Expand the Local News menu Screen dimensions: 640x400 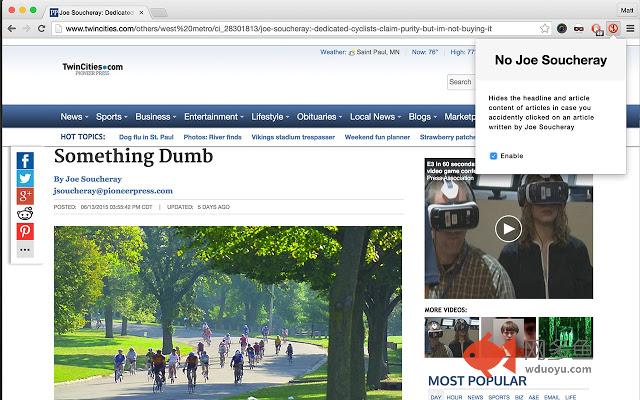point(376,117)
